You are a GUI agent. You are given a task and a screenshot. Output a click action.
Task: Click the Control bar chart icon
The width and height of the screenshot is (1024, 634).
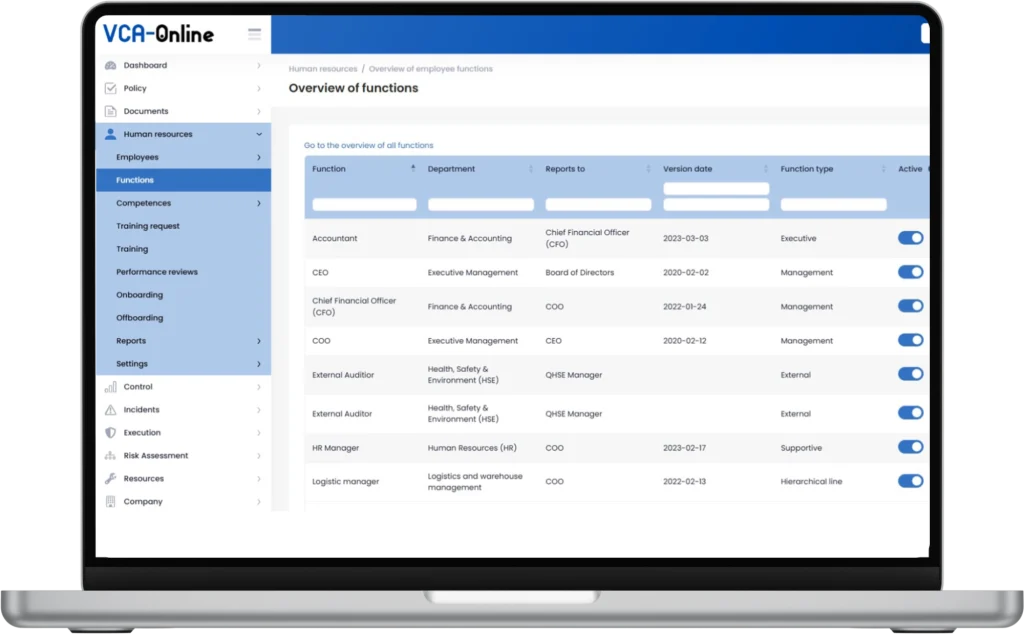click(111, 387)
